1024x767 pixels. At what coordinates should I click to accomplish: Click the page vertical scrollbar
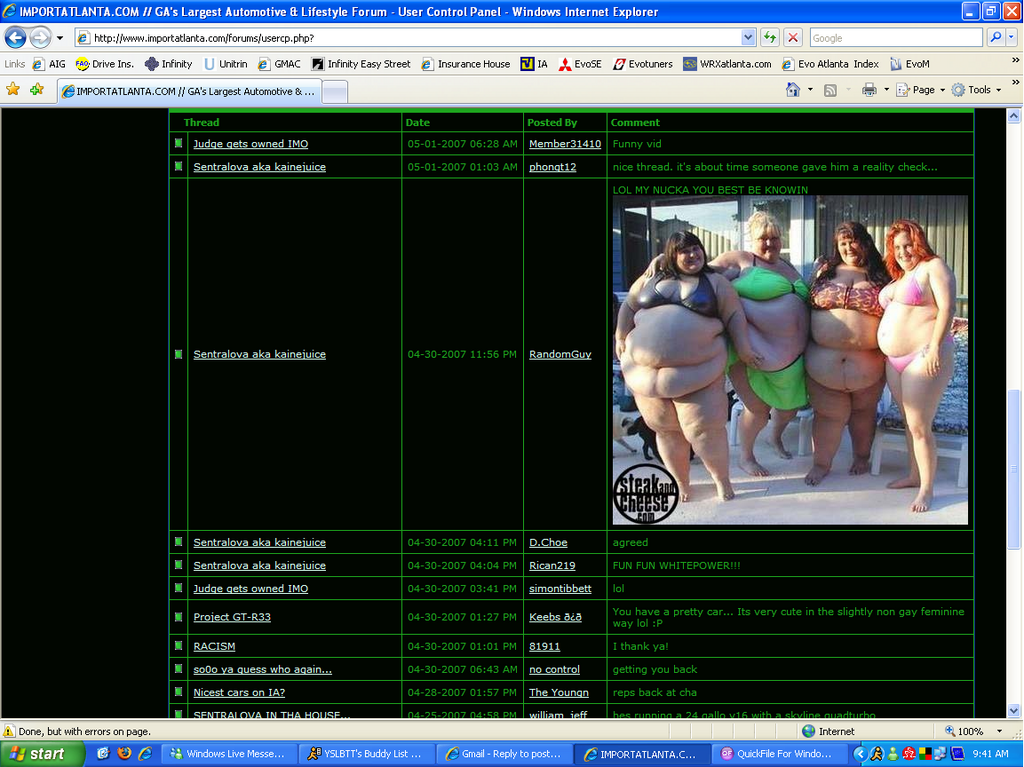click(1015, 470)
